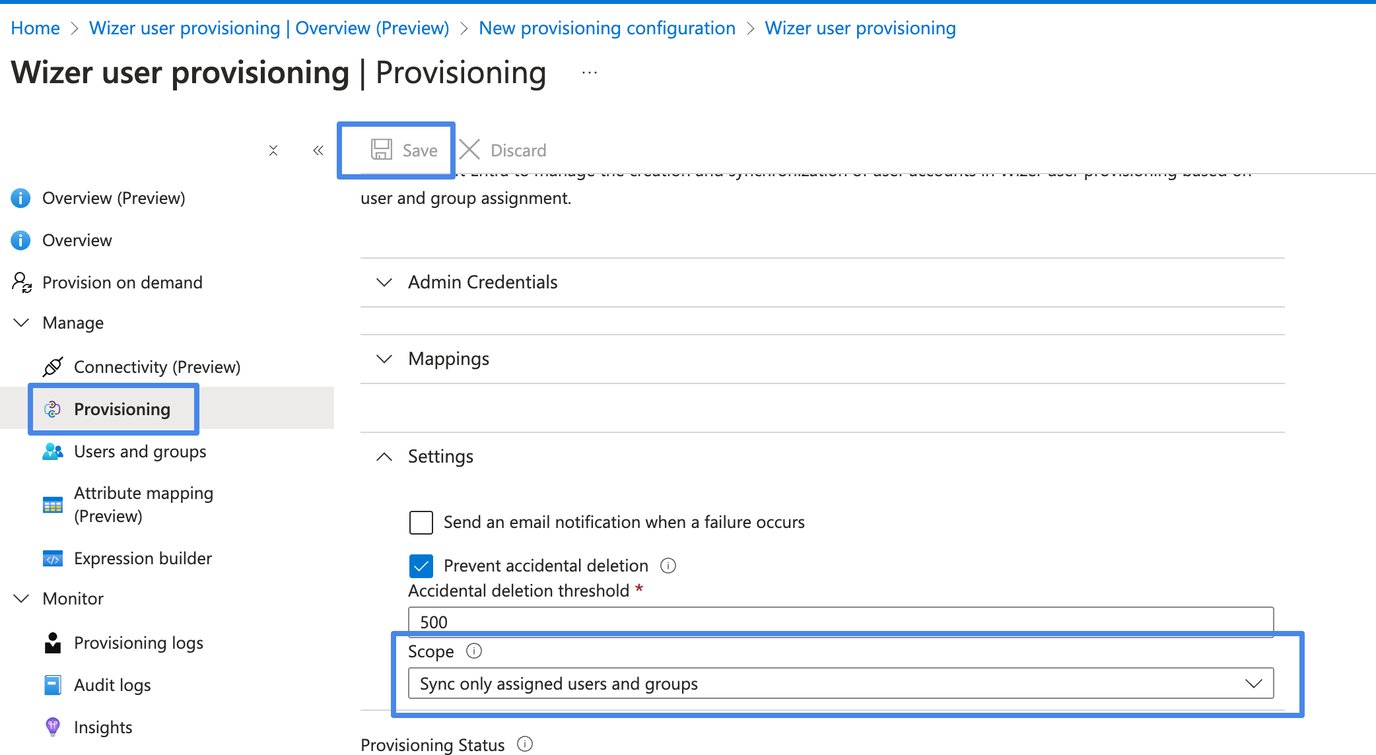The height and width of the screenshot is (755, 1376).
Task: Collapse the Settings section
Action: tap(384, 456)
